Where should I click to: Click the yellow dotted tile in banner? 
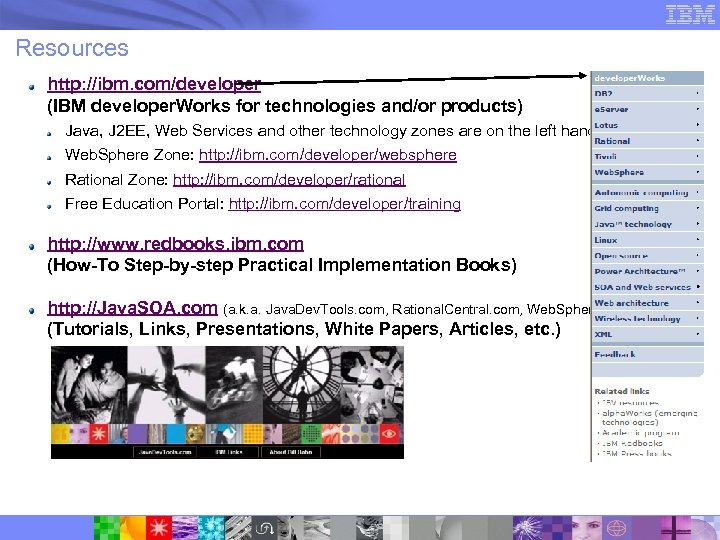[x=253, y=433]
